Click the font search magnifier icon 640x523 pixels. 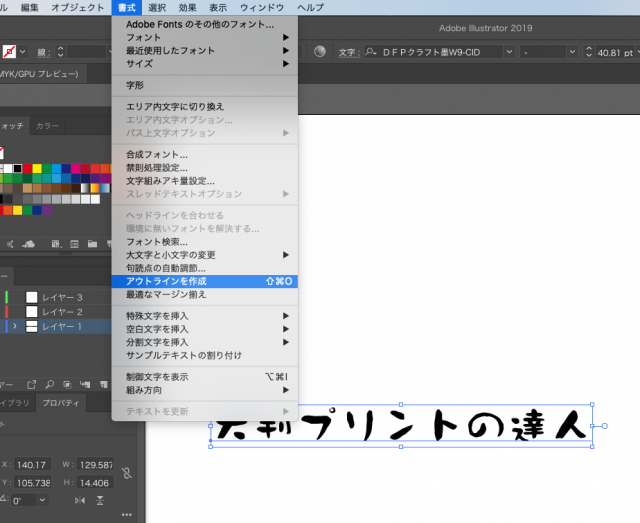click(370, 52)
